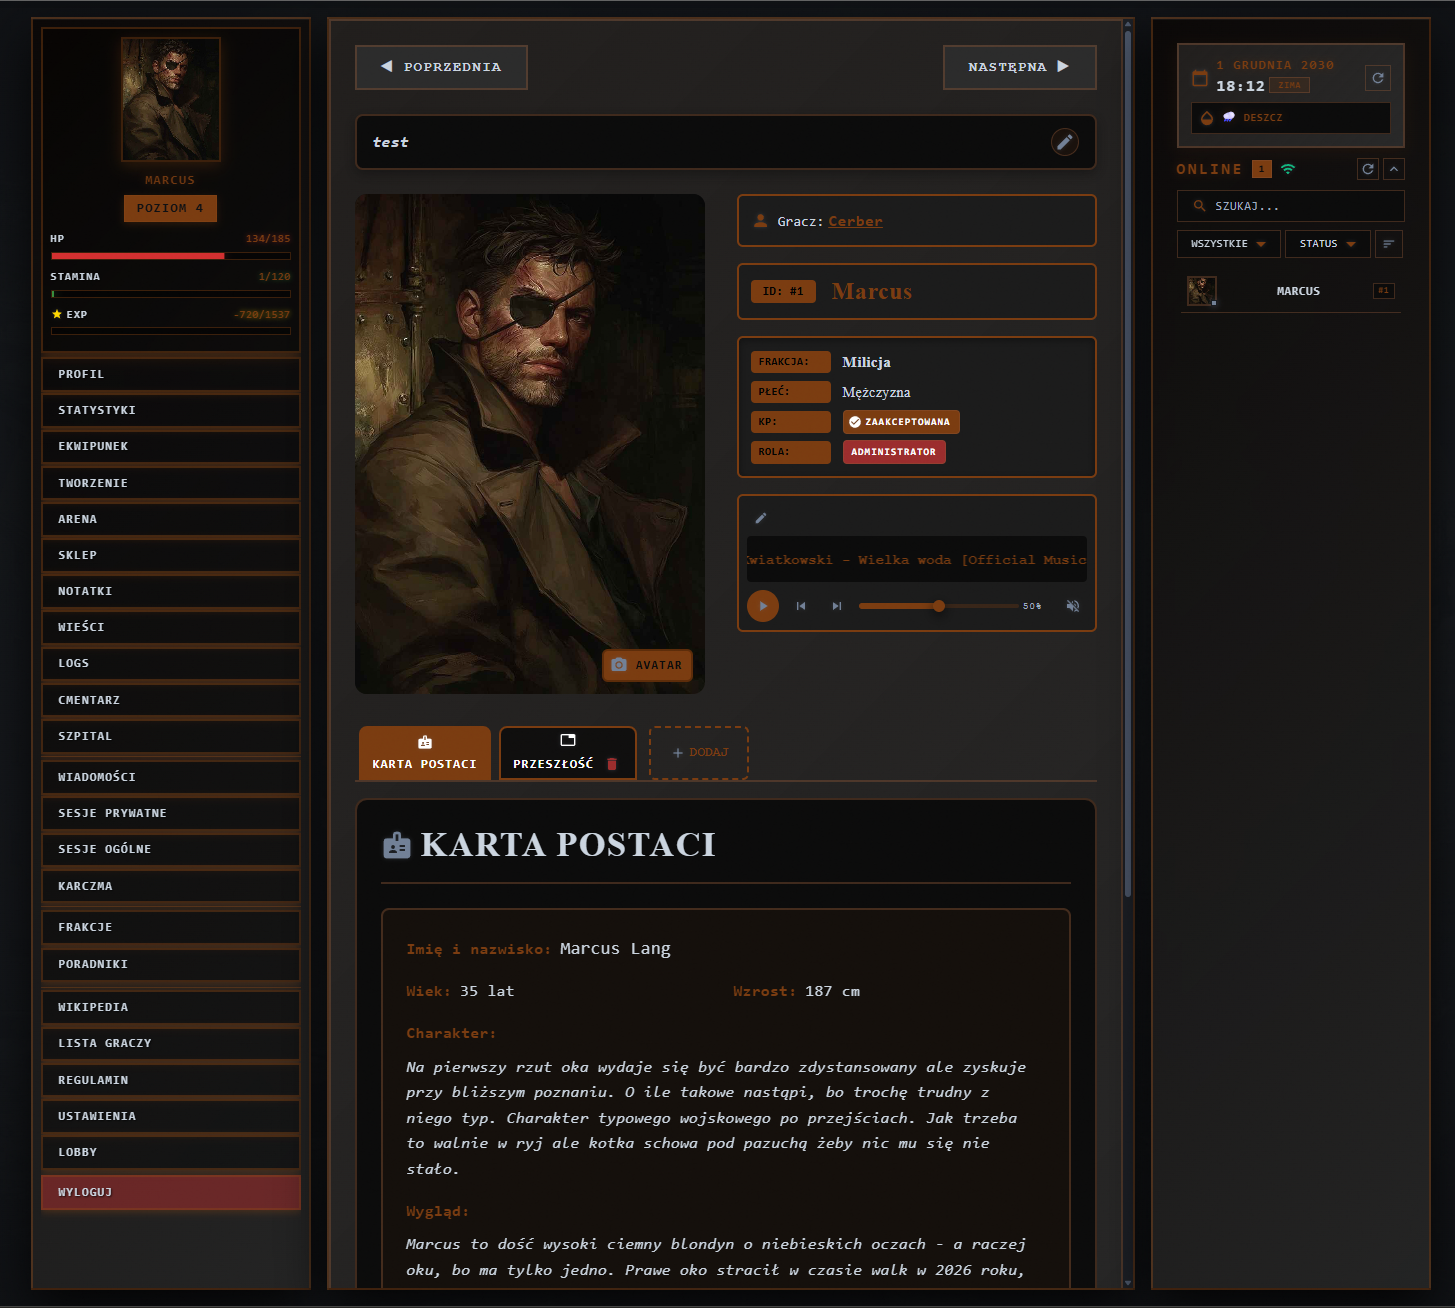Viewport: 1455px width, 1308px height.
Task: Refresh the date and weather widget
Action: [x=1378, y=78]
